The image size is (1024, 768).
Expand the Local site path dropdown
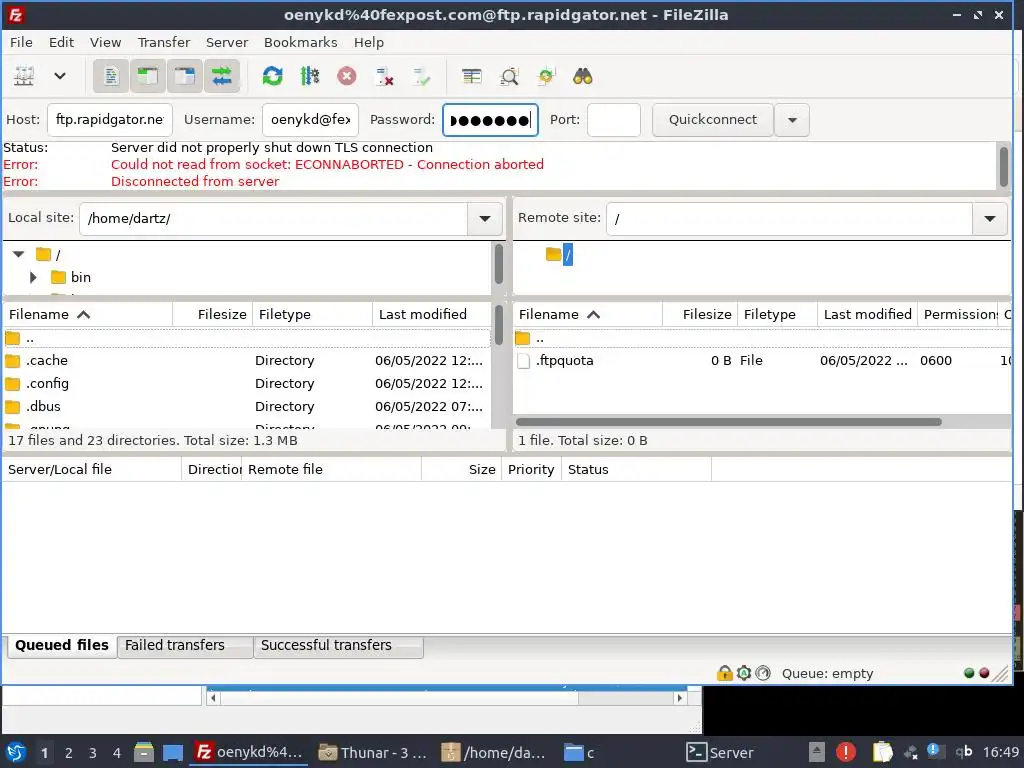pyautogui.click(x=485, y=219)
